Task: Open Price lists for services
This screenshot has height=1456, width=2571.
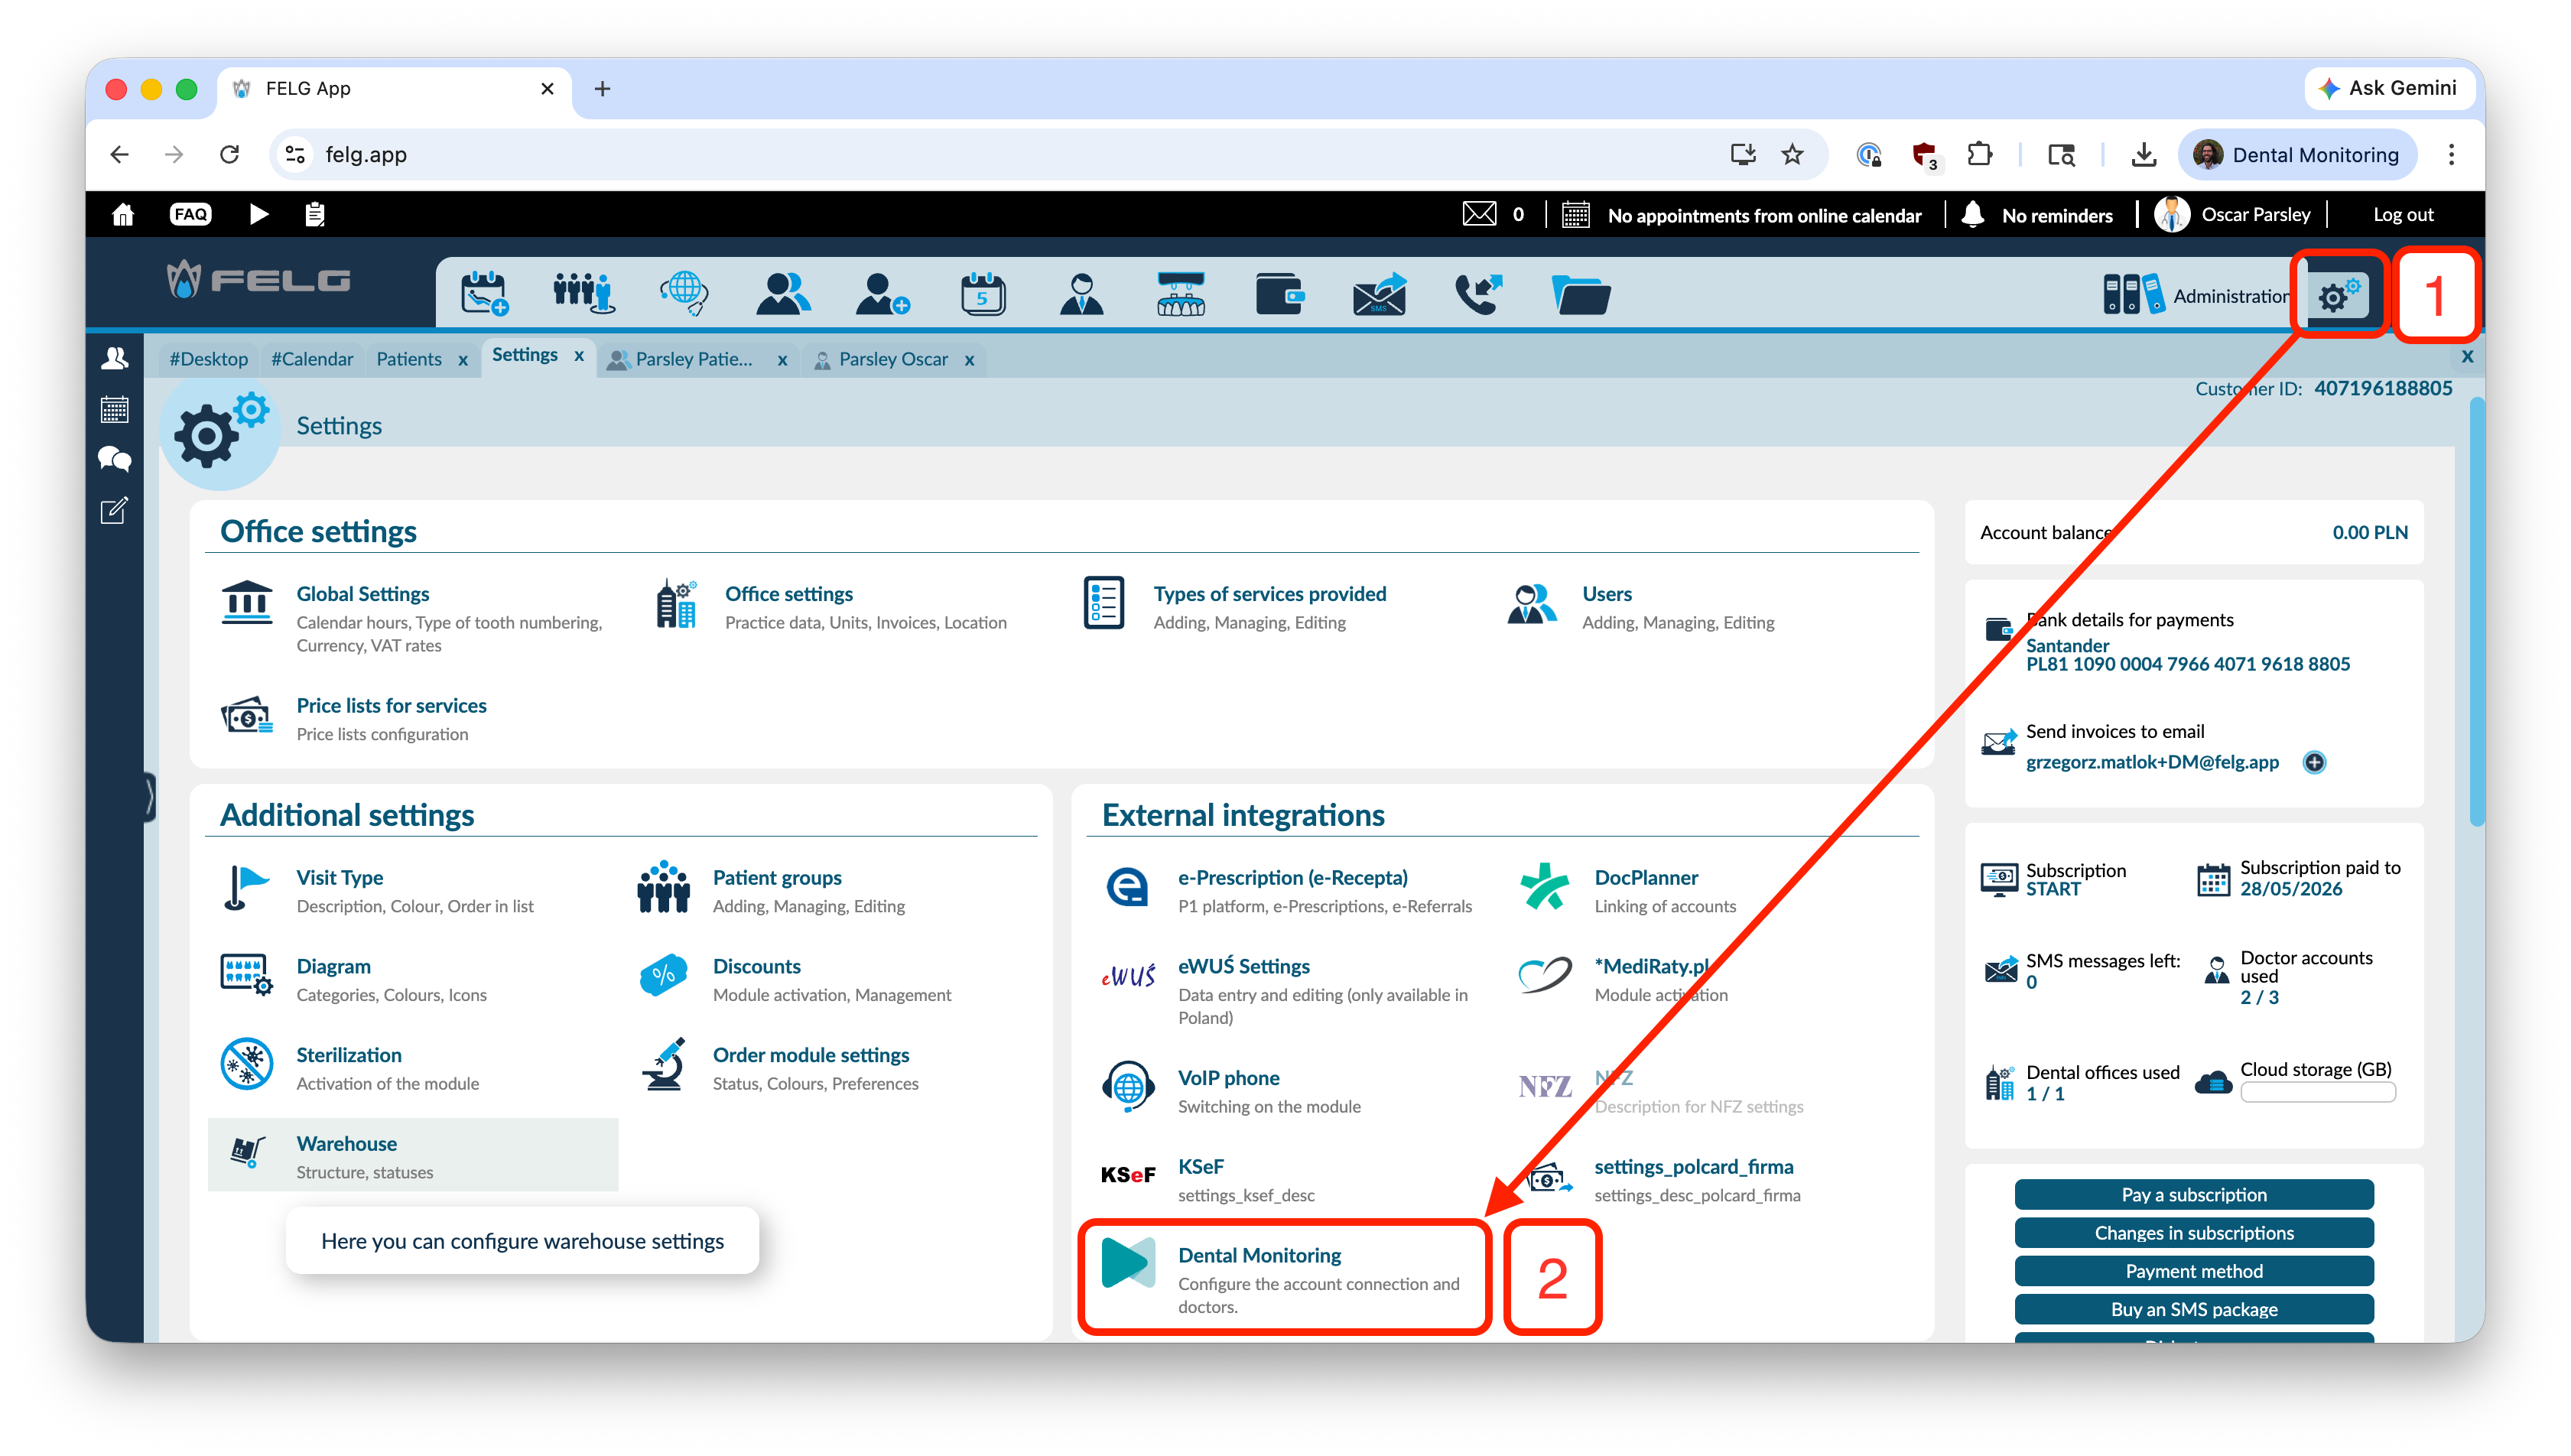Action: [x=391, y=706]
